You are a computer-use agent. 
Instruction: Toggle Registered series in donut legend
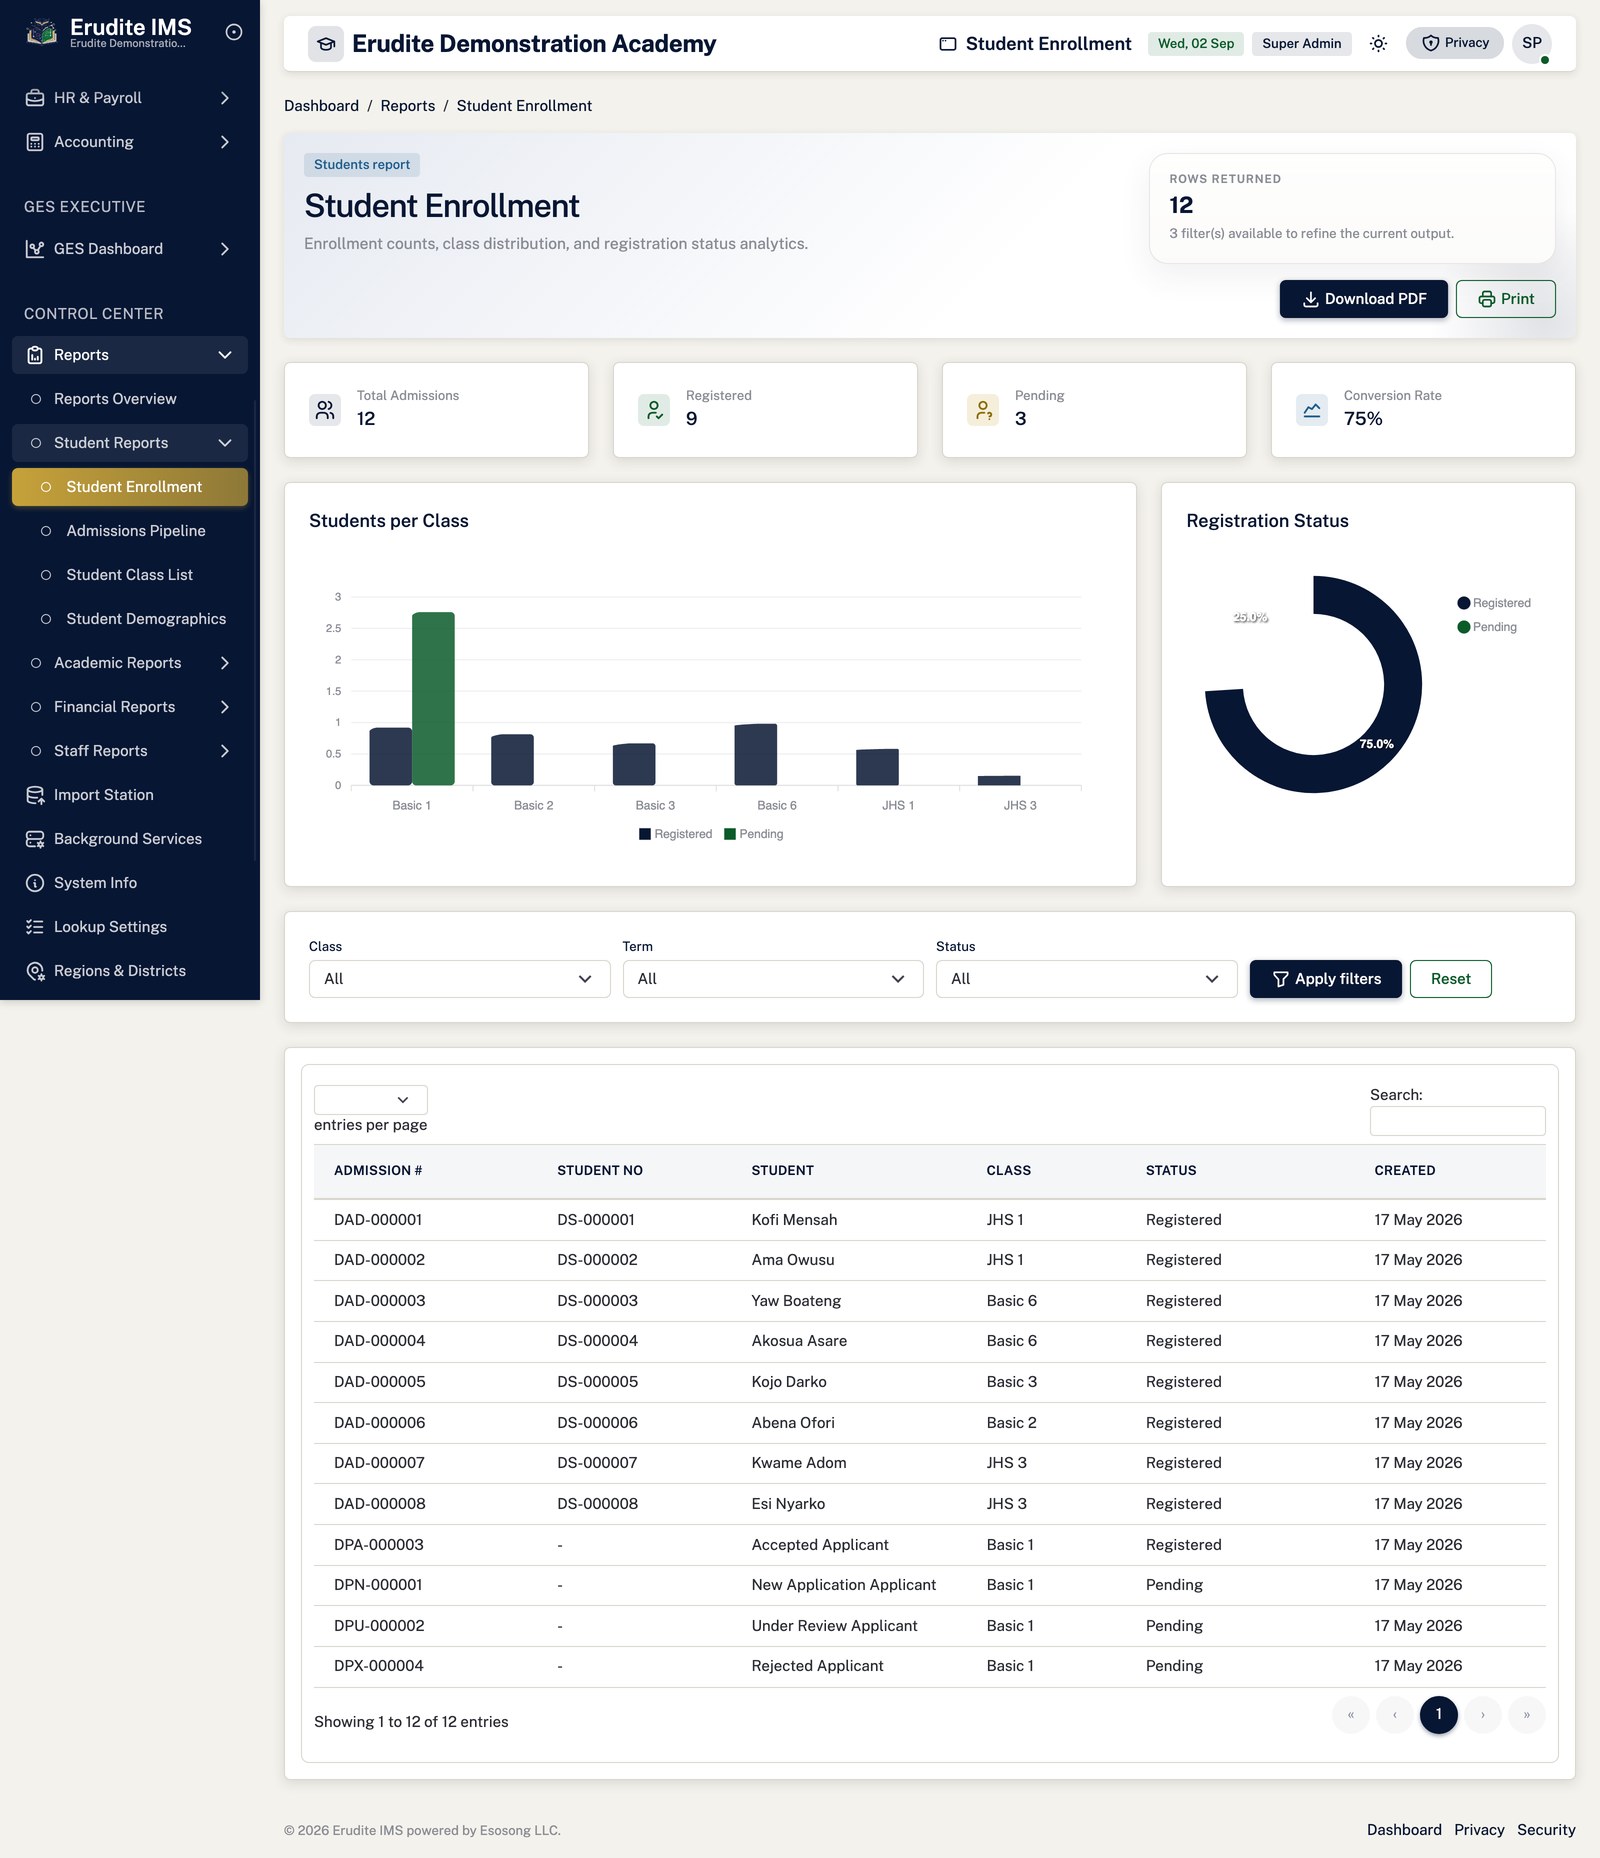pyautogui.click(x=1494, y=603)
